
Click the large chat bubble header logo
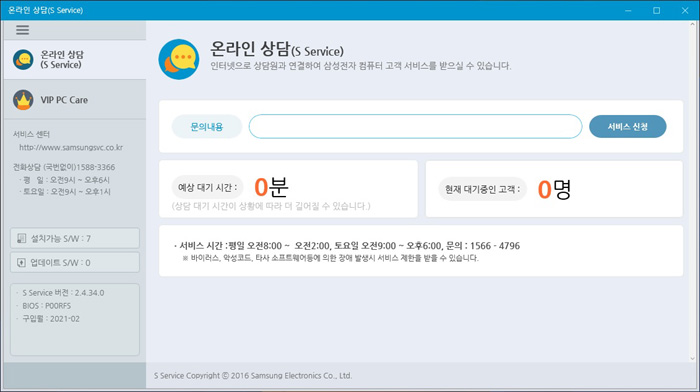click(179, 59)
